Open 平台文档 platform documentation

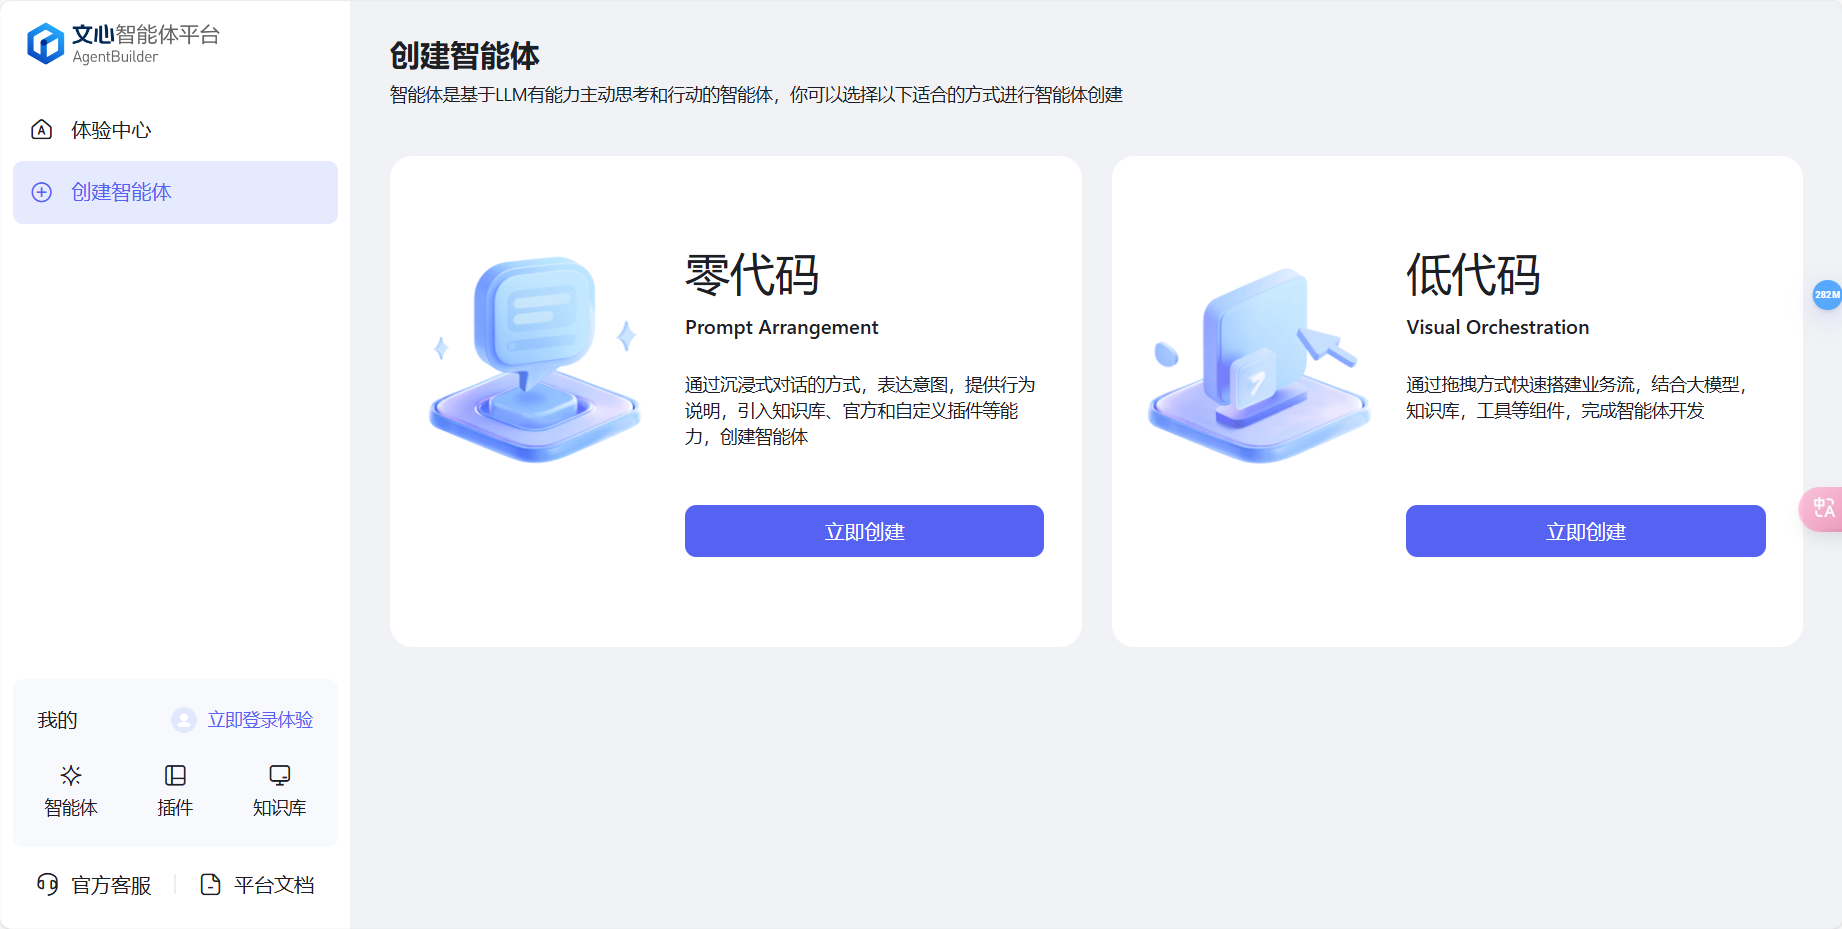point(273,884)
